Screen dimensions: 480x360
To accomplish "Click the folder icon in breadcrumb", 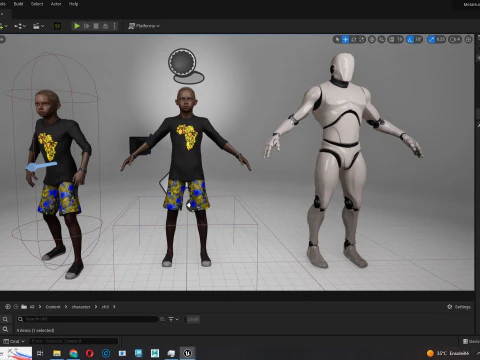I will click(x=24, y=307).
